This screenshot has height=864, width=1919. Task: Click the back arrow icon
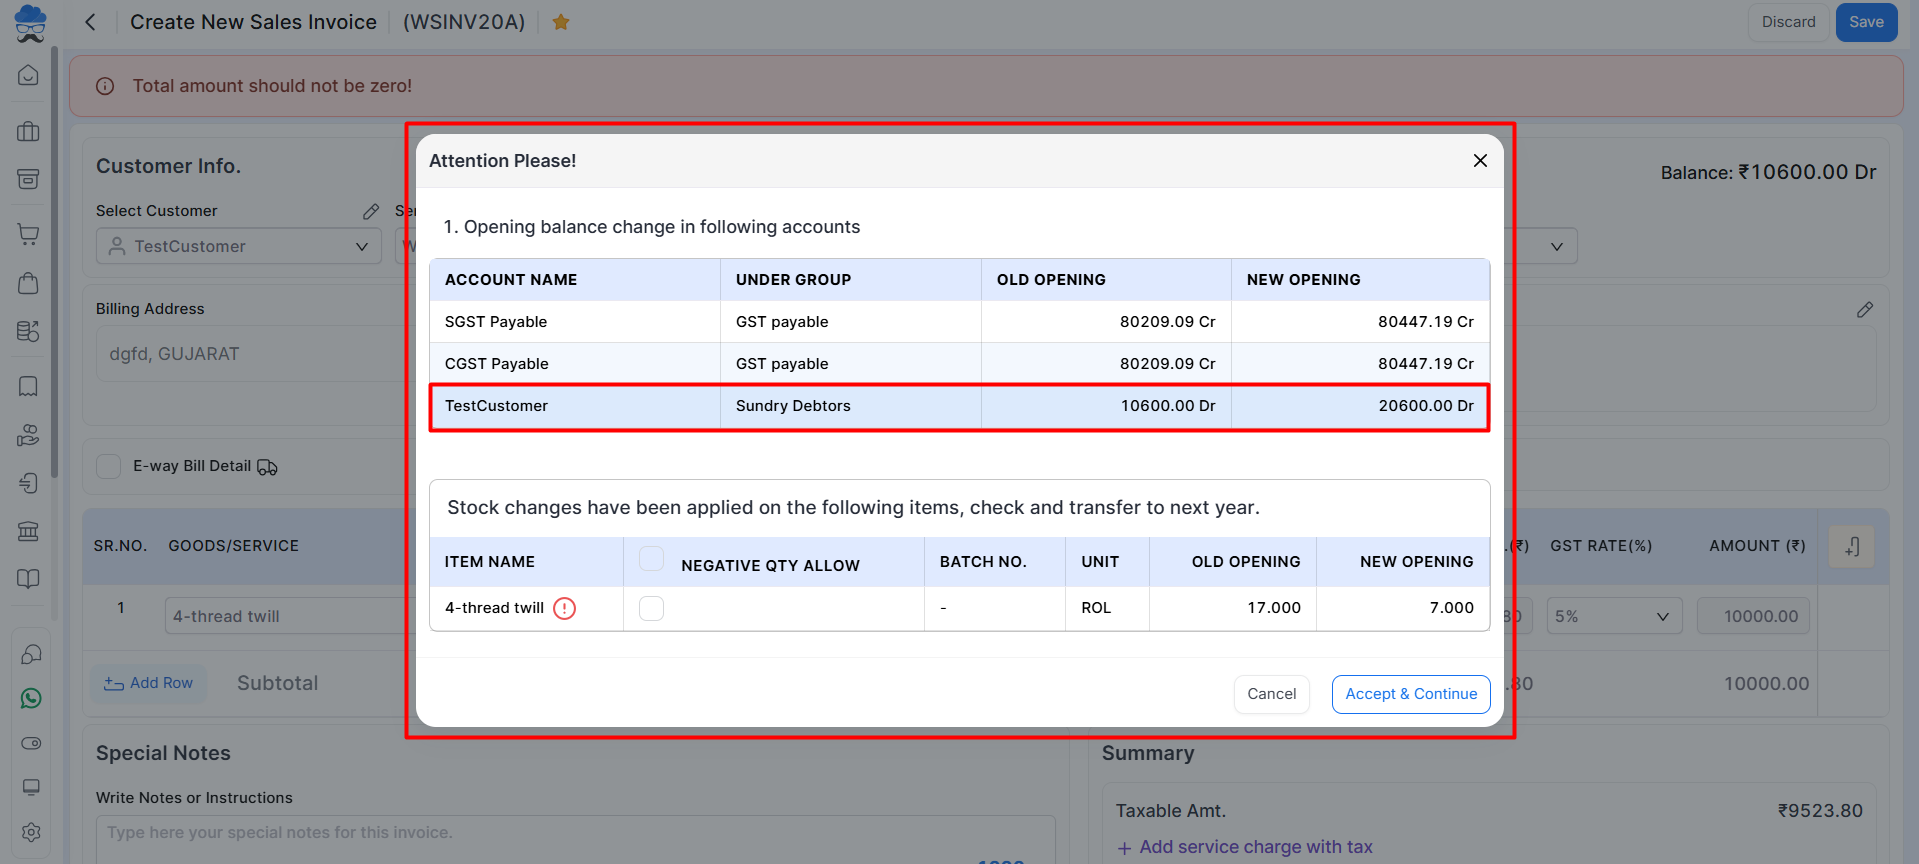pos(90,22)
